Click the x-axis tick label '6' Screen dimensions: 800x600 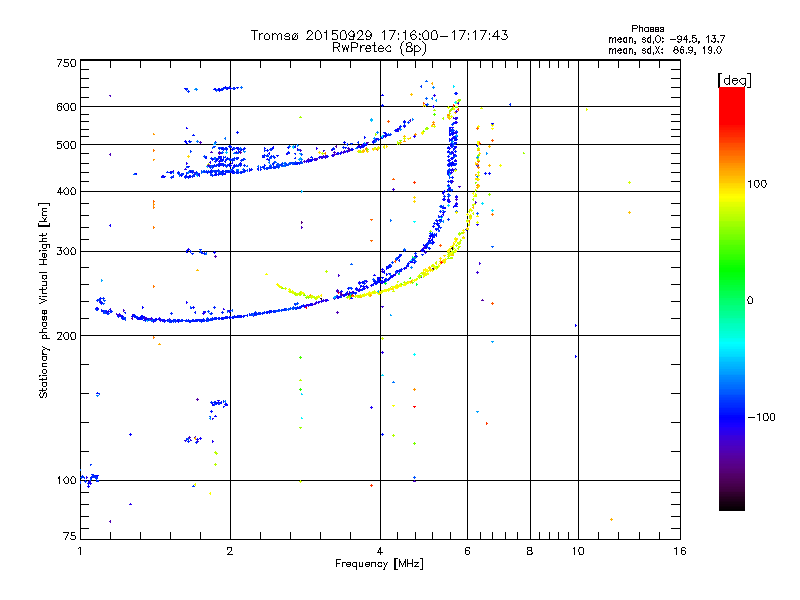467,551
